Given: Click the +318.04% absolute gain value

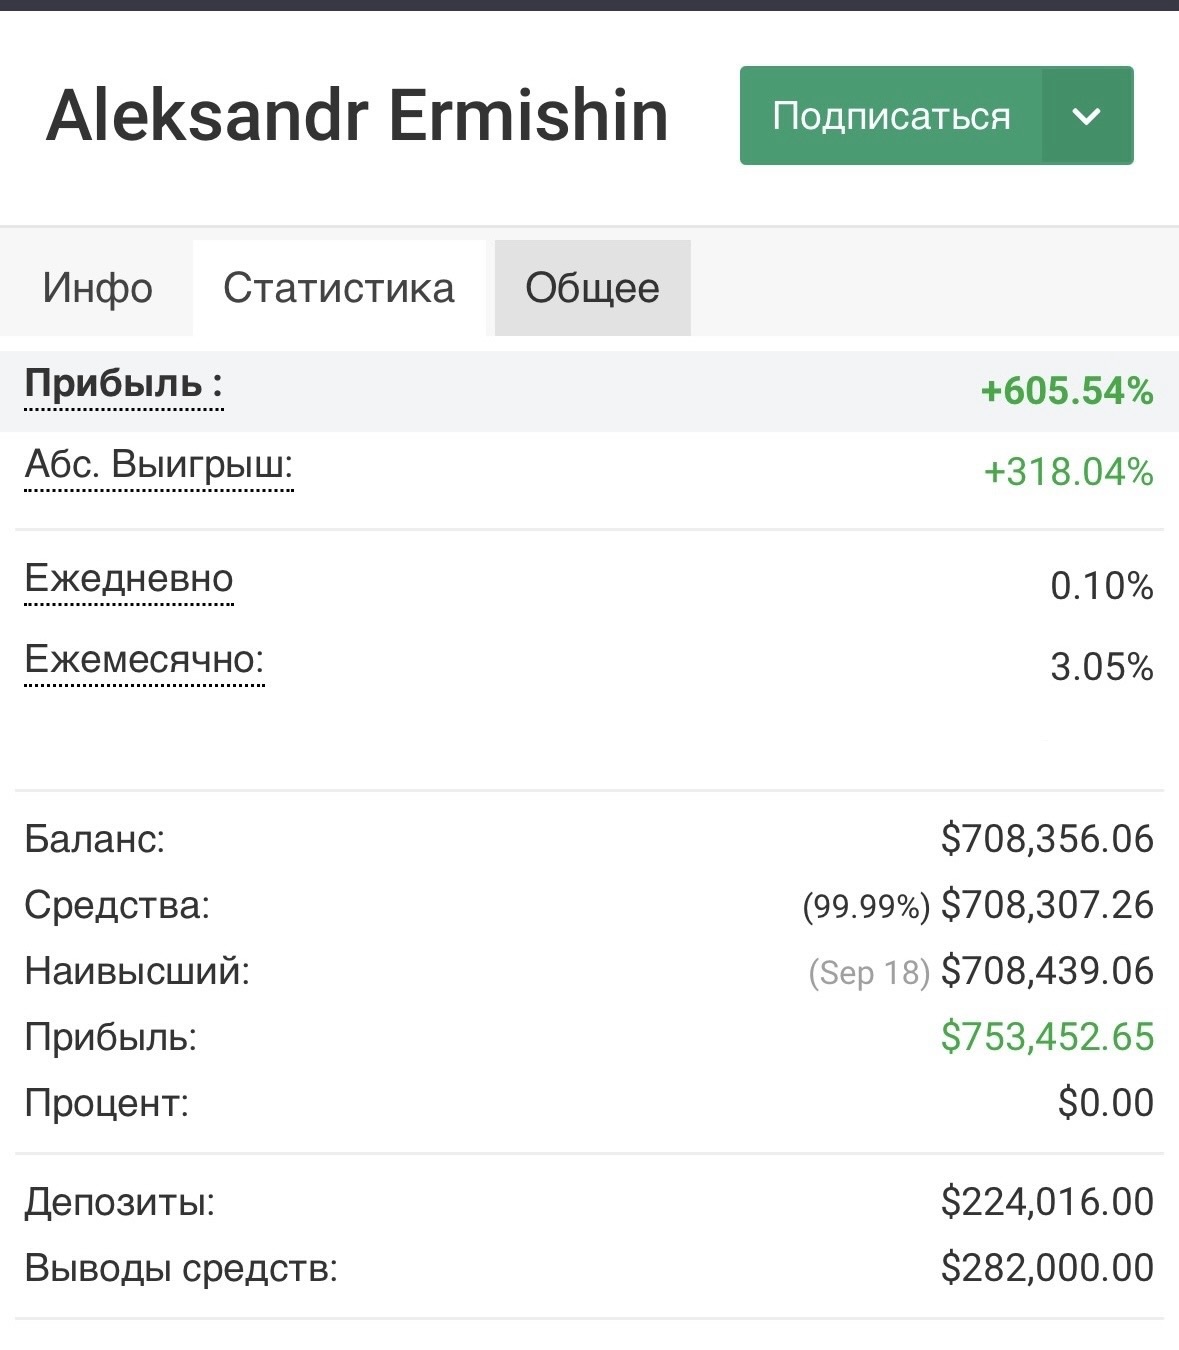Looking at the screenshot, I should point(1069,471).
